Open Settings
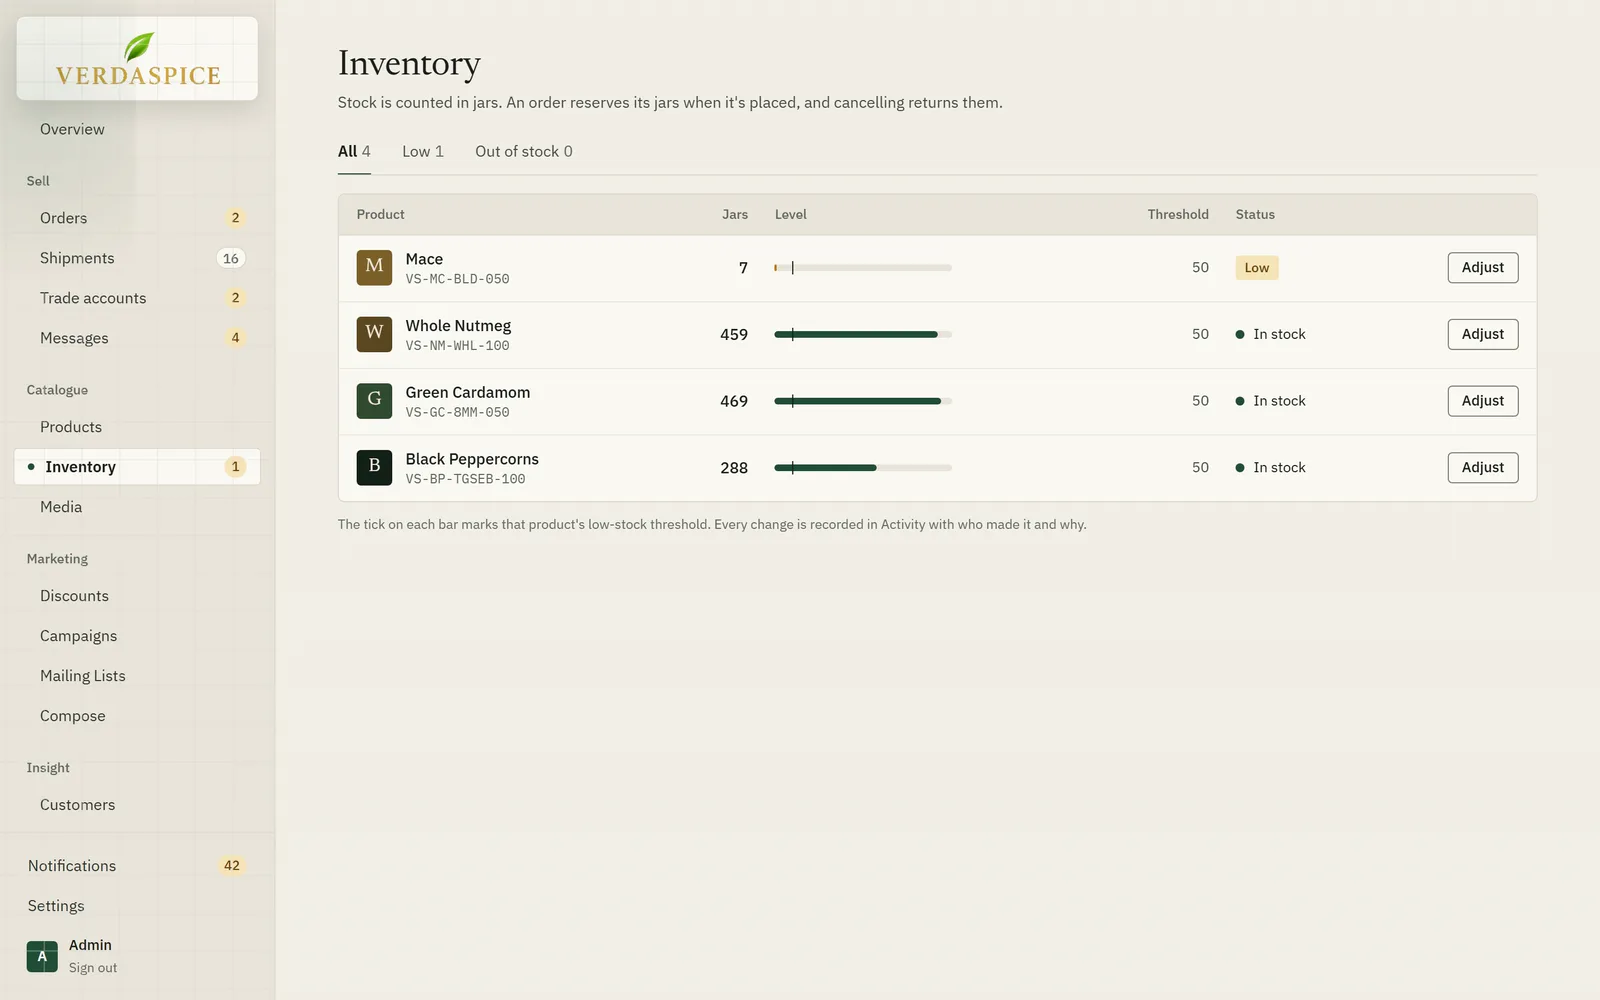The height and width of the screenshot is (1000, 1600). point(137,906)
